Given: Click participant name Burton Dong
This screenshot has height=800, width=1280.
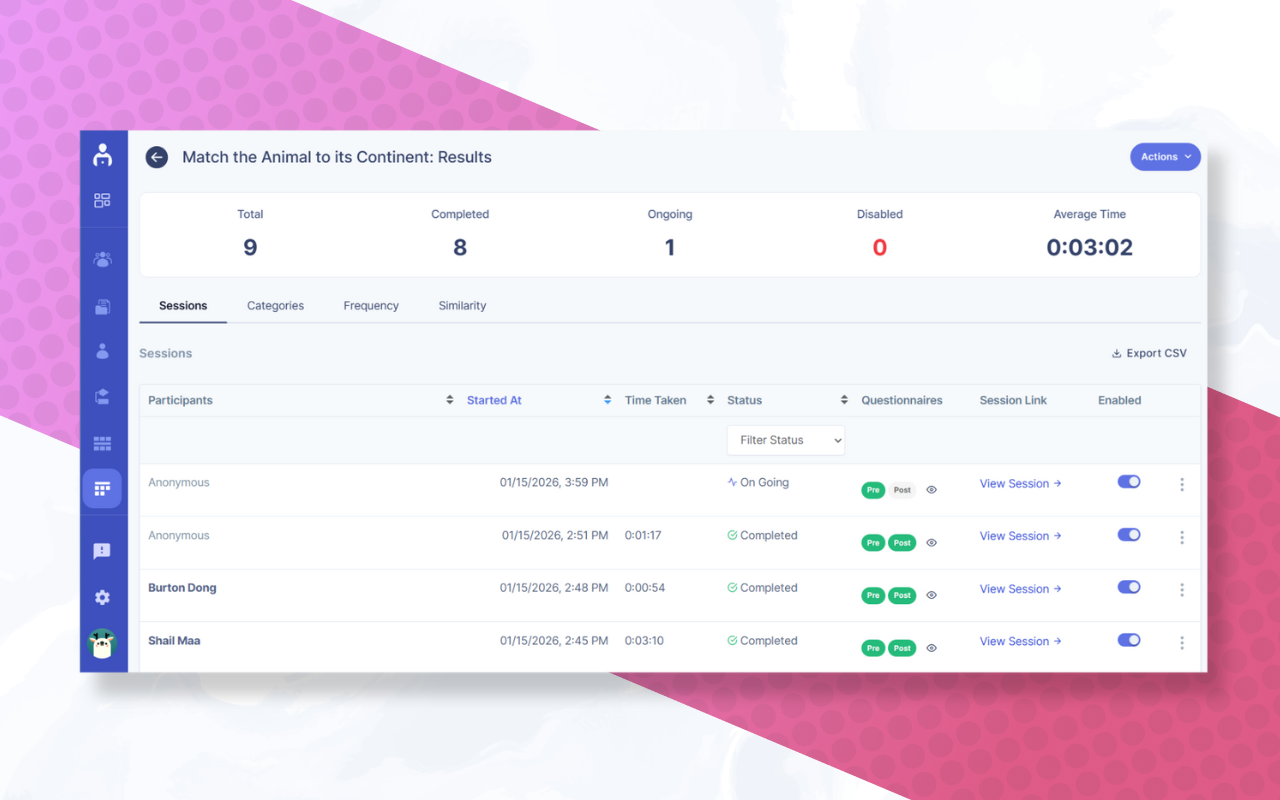Looking at the screenshot, I should click(x=182, y=588).
